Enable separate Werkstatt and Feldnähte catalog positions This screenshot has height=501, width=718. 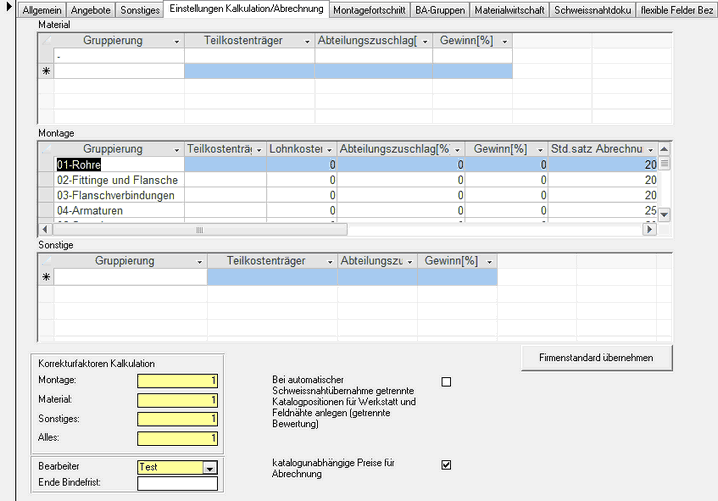point(446,381)
